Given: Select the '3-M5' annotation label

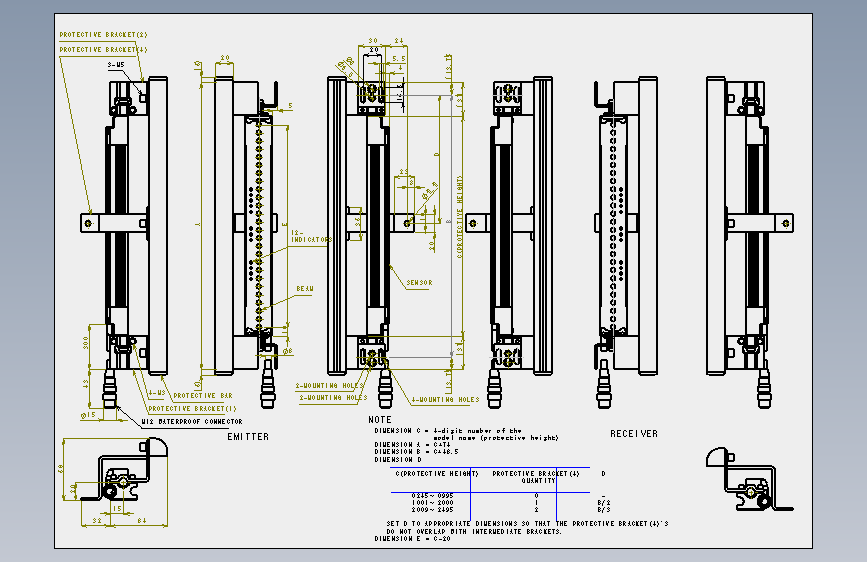Looking at the screenshot, I should pos(116,65).
